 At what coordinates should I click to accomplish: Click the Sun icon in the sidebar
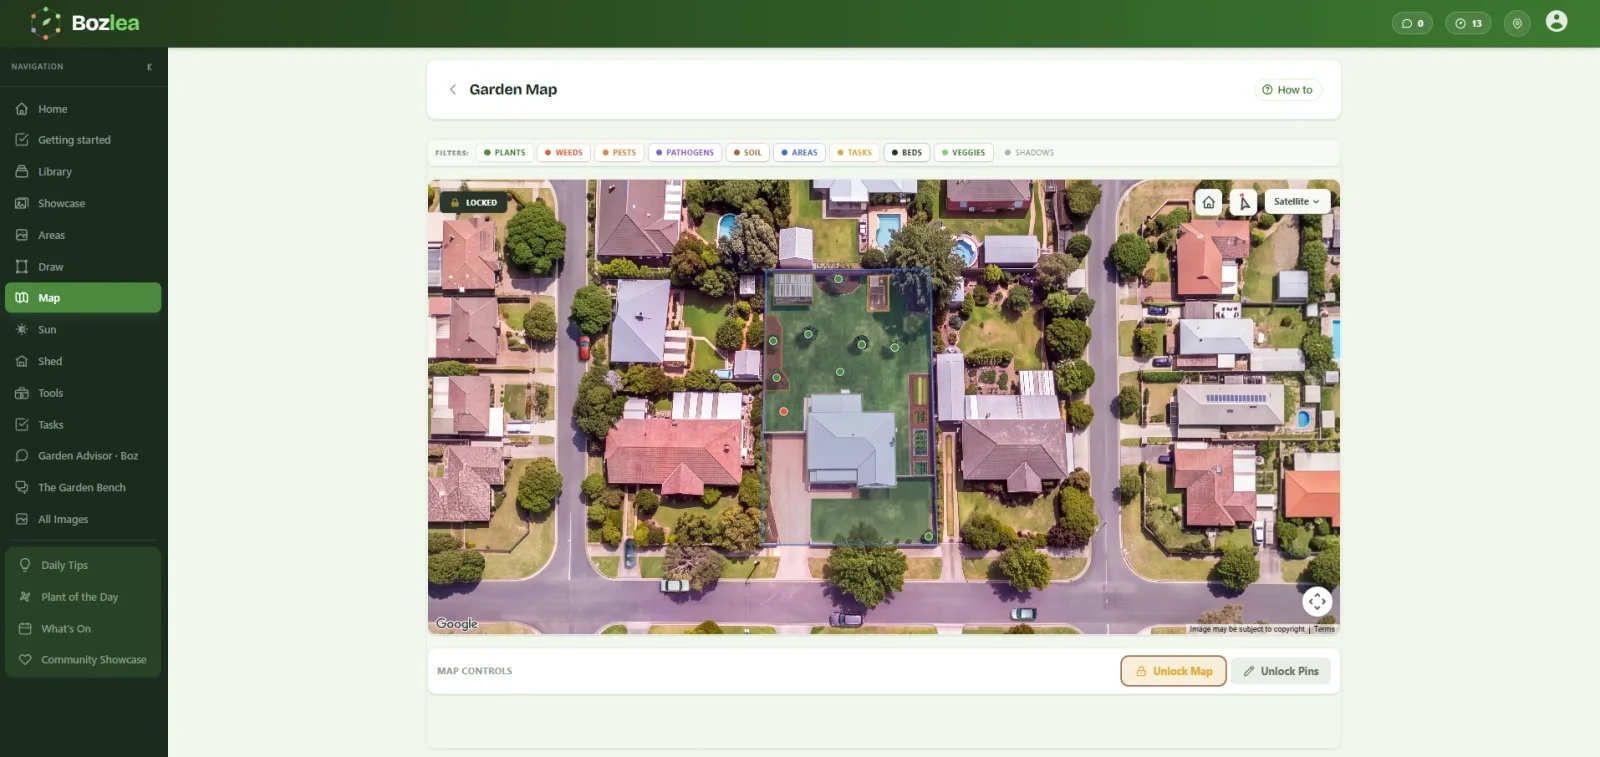22,330
